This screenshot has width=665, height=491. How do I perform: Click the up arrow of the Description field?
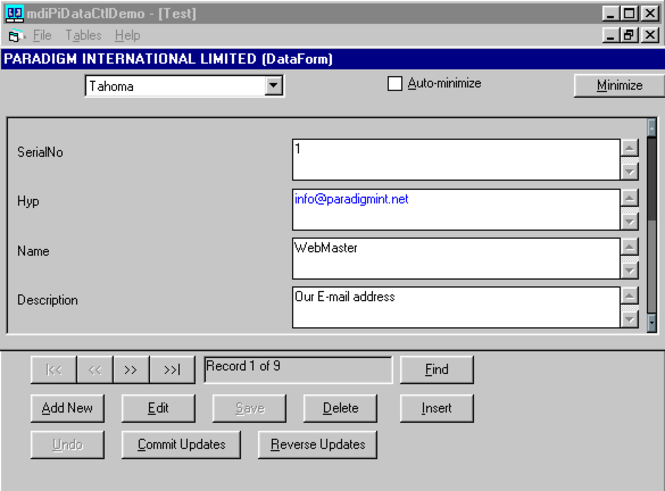[630, 296]
